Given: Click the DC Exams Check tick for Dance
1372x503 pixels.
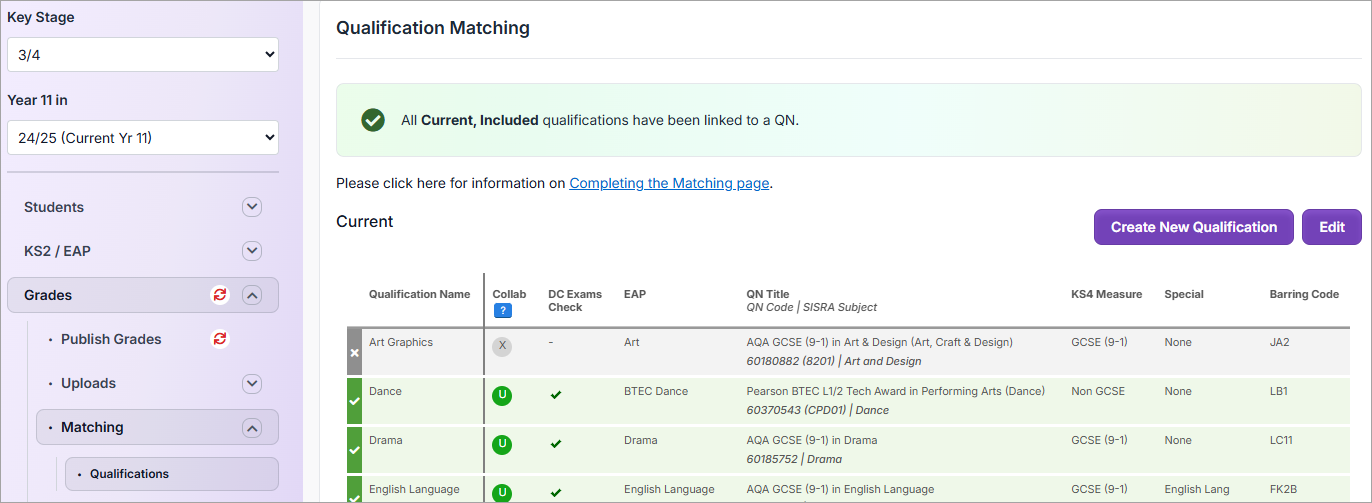Looking at the screenshot, I should click(x=556, y=395).
